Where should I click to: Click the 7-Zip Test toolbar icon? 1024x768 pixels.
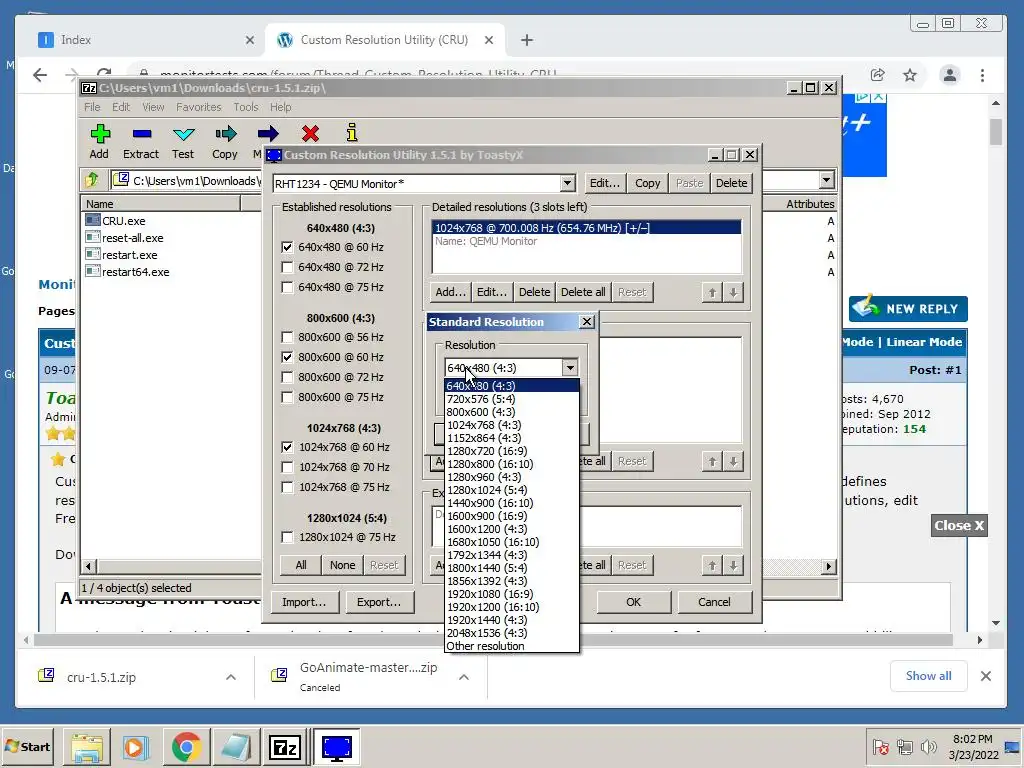184,134
